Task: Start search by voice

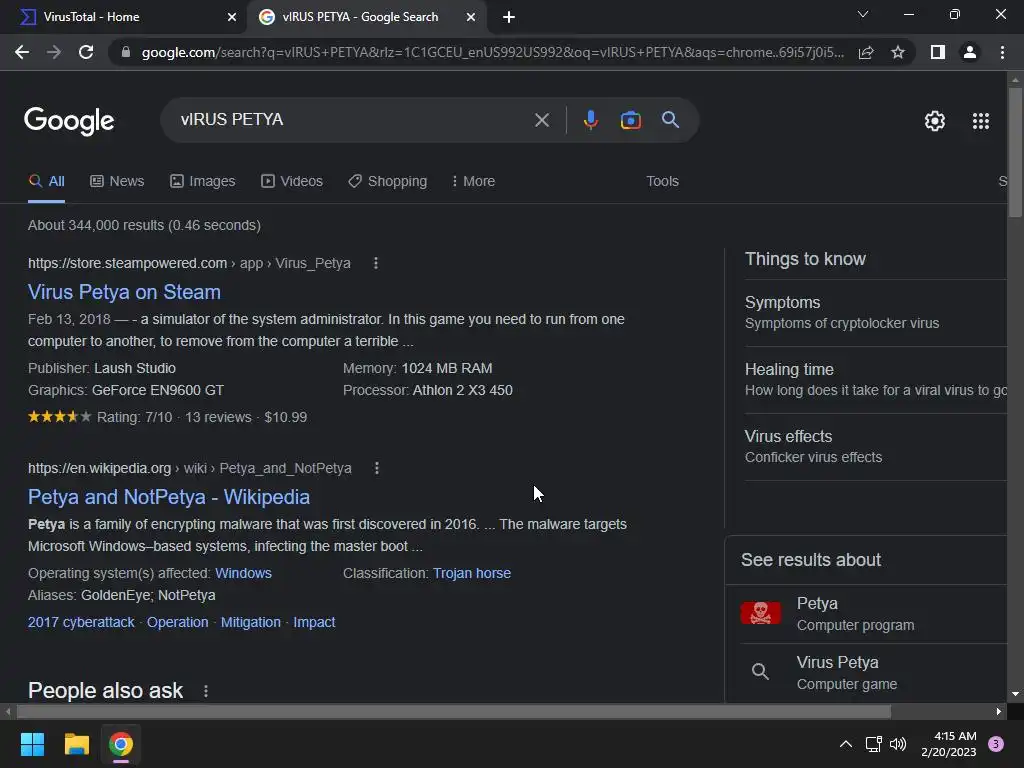Action: (590, 120)
